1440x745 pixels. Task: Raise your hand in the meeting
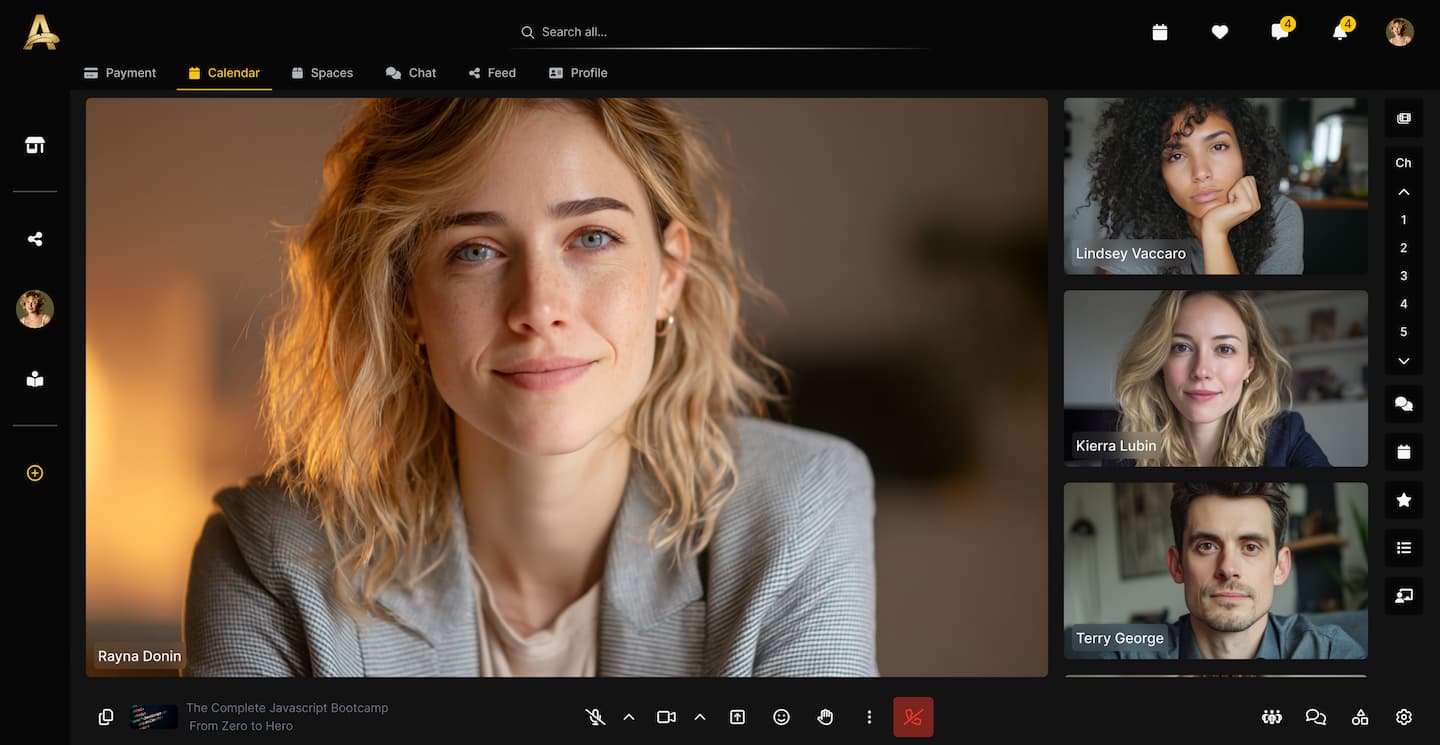click(x=825, y=717)
